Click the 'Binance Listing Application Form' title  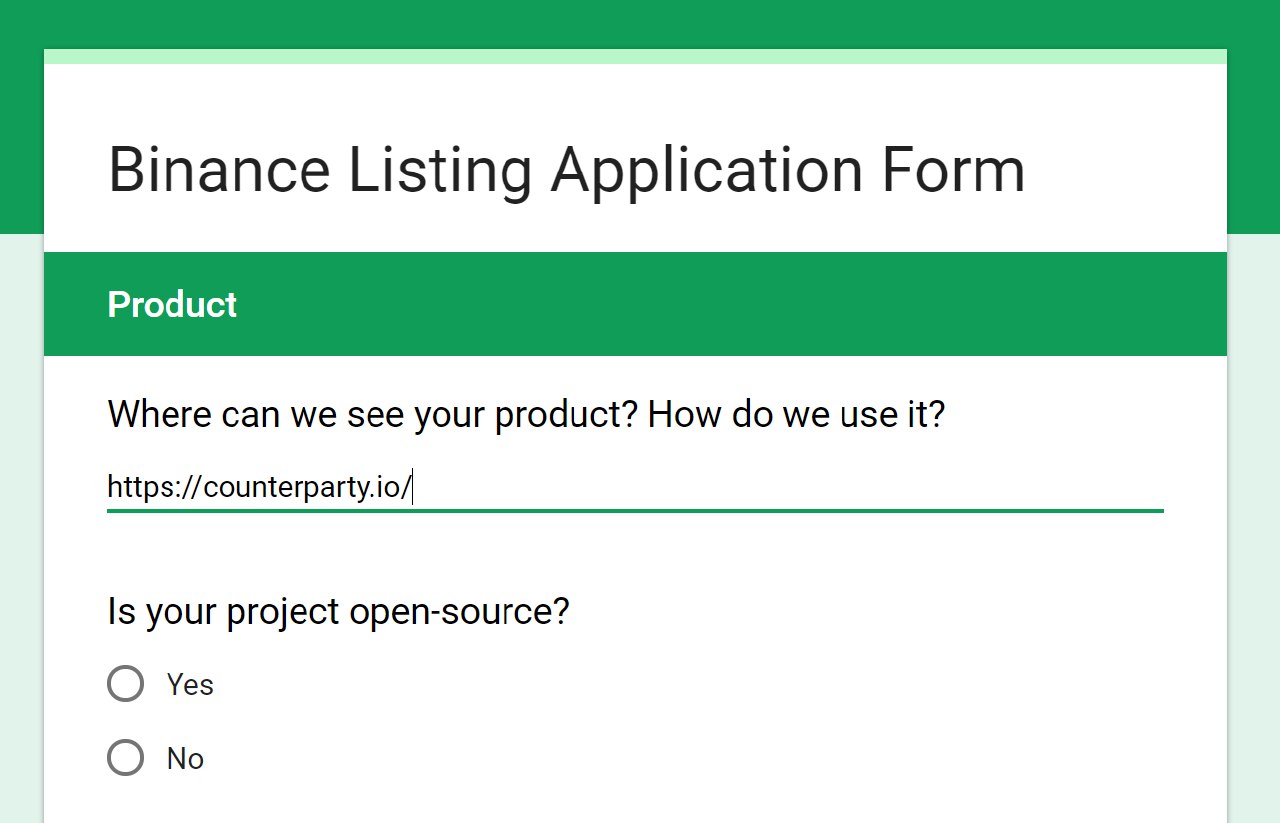coord(566,170)
